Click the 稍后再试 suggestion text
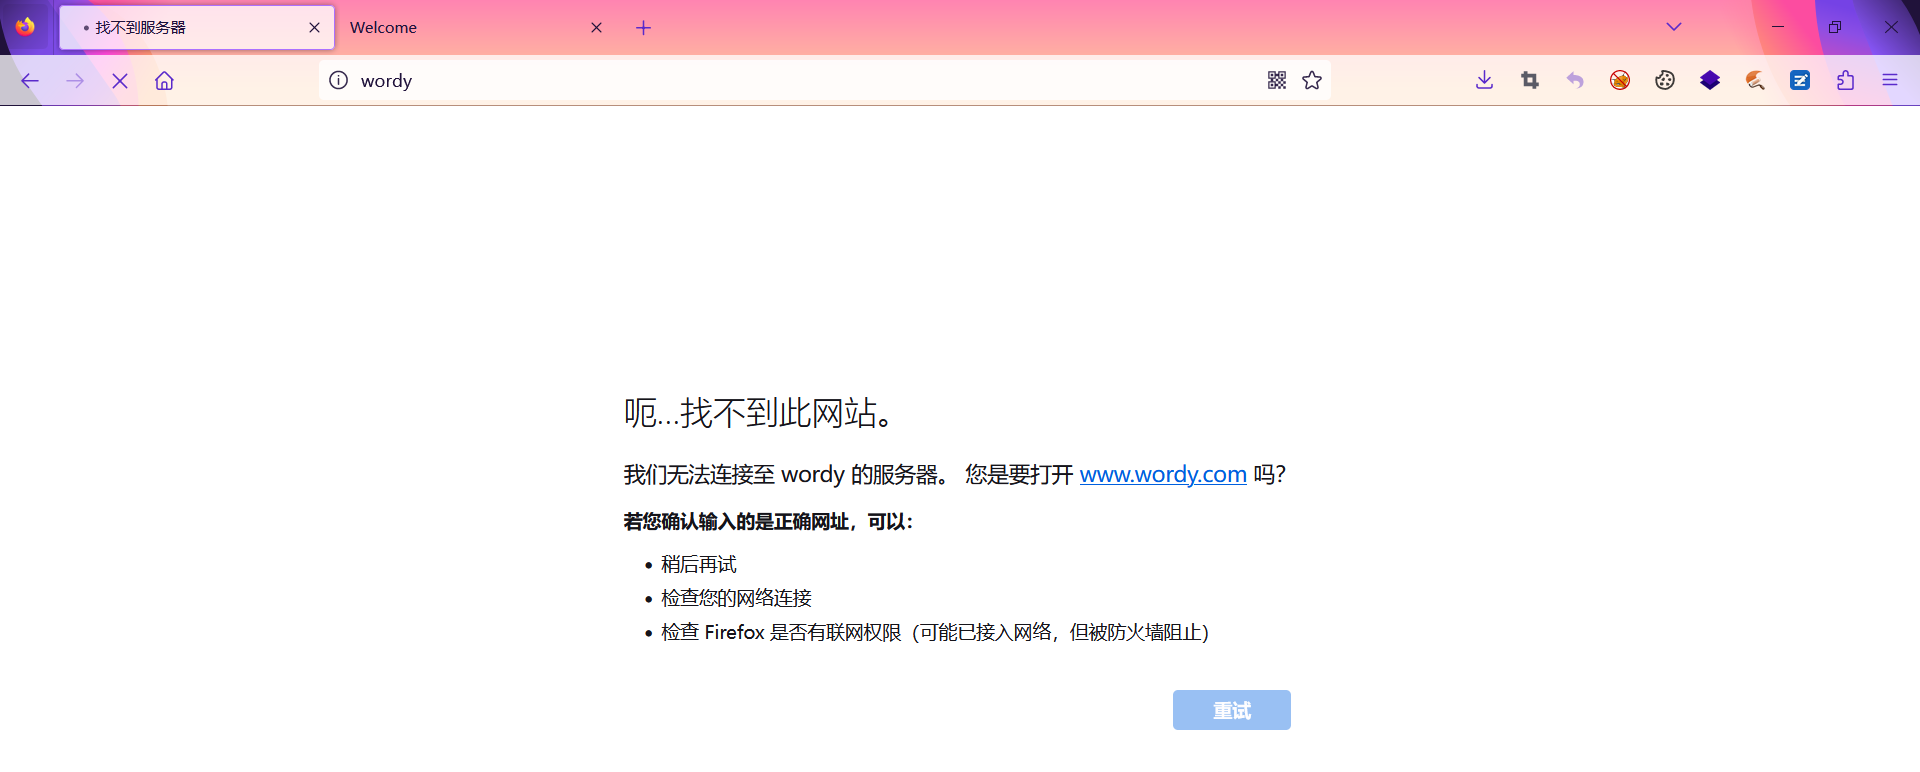Screen dimensions: 1920x772 pyautogui.click(x=699, y=565)
